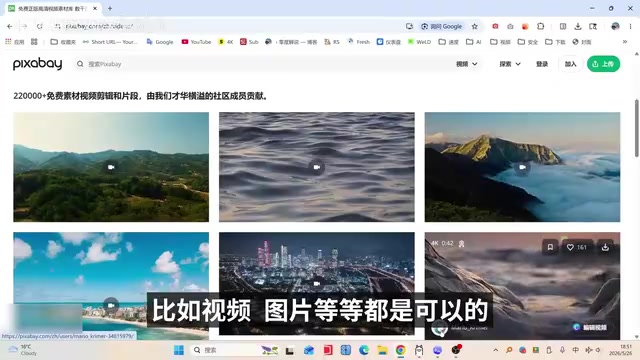640x360 pixels.
Task: Open a new browser tab
Action: 110,8
